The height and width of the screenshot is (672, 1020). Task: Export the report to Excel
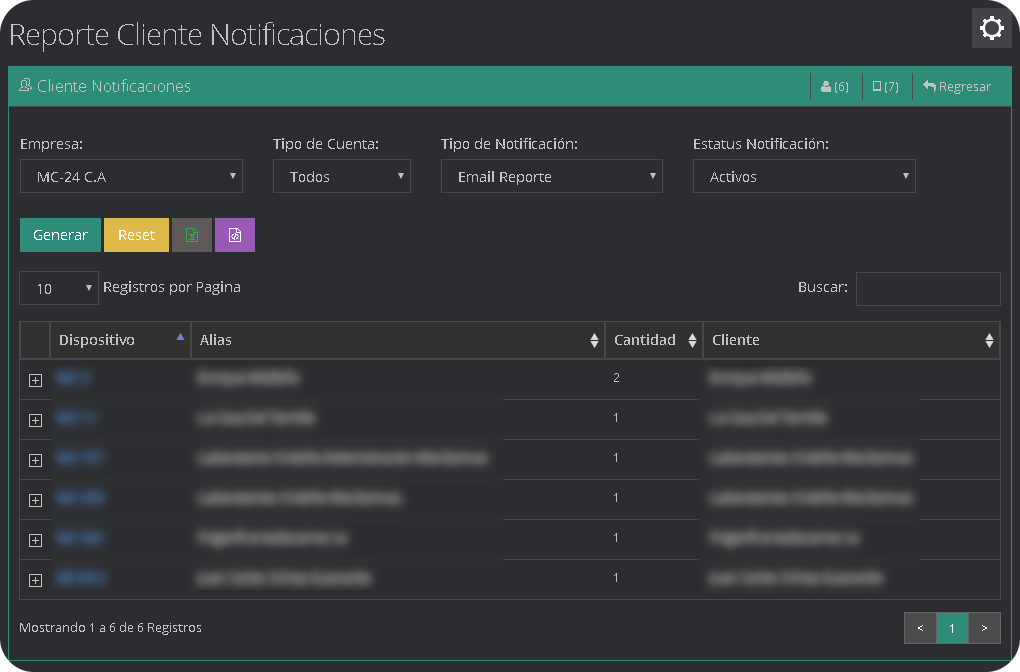191,234
